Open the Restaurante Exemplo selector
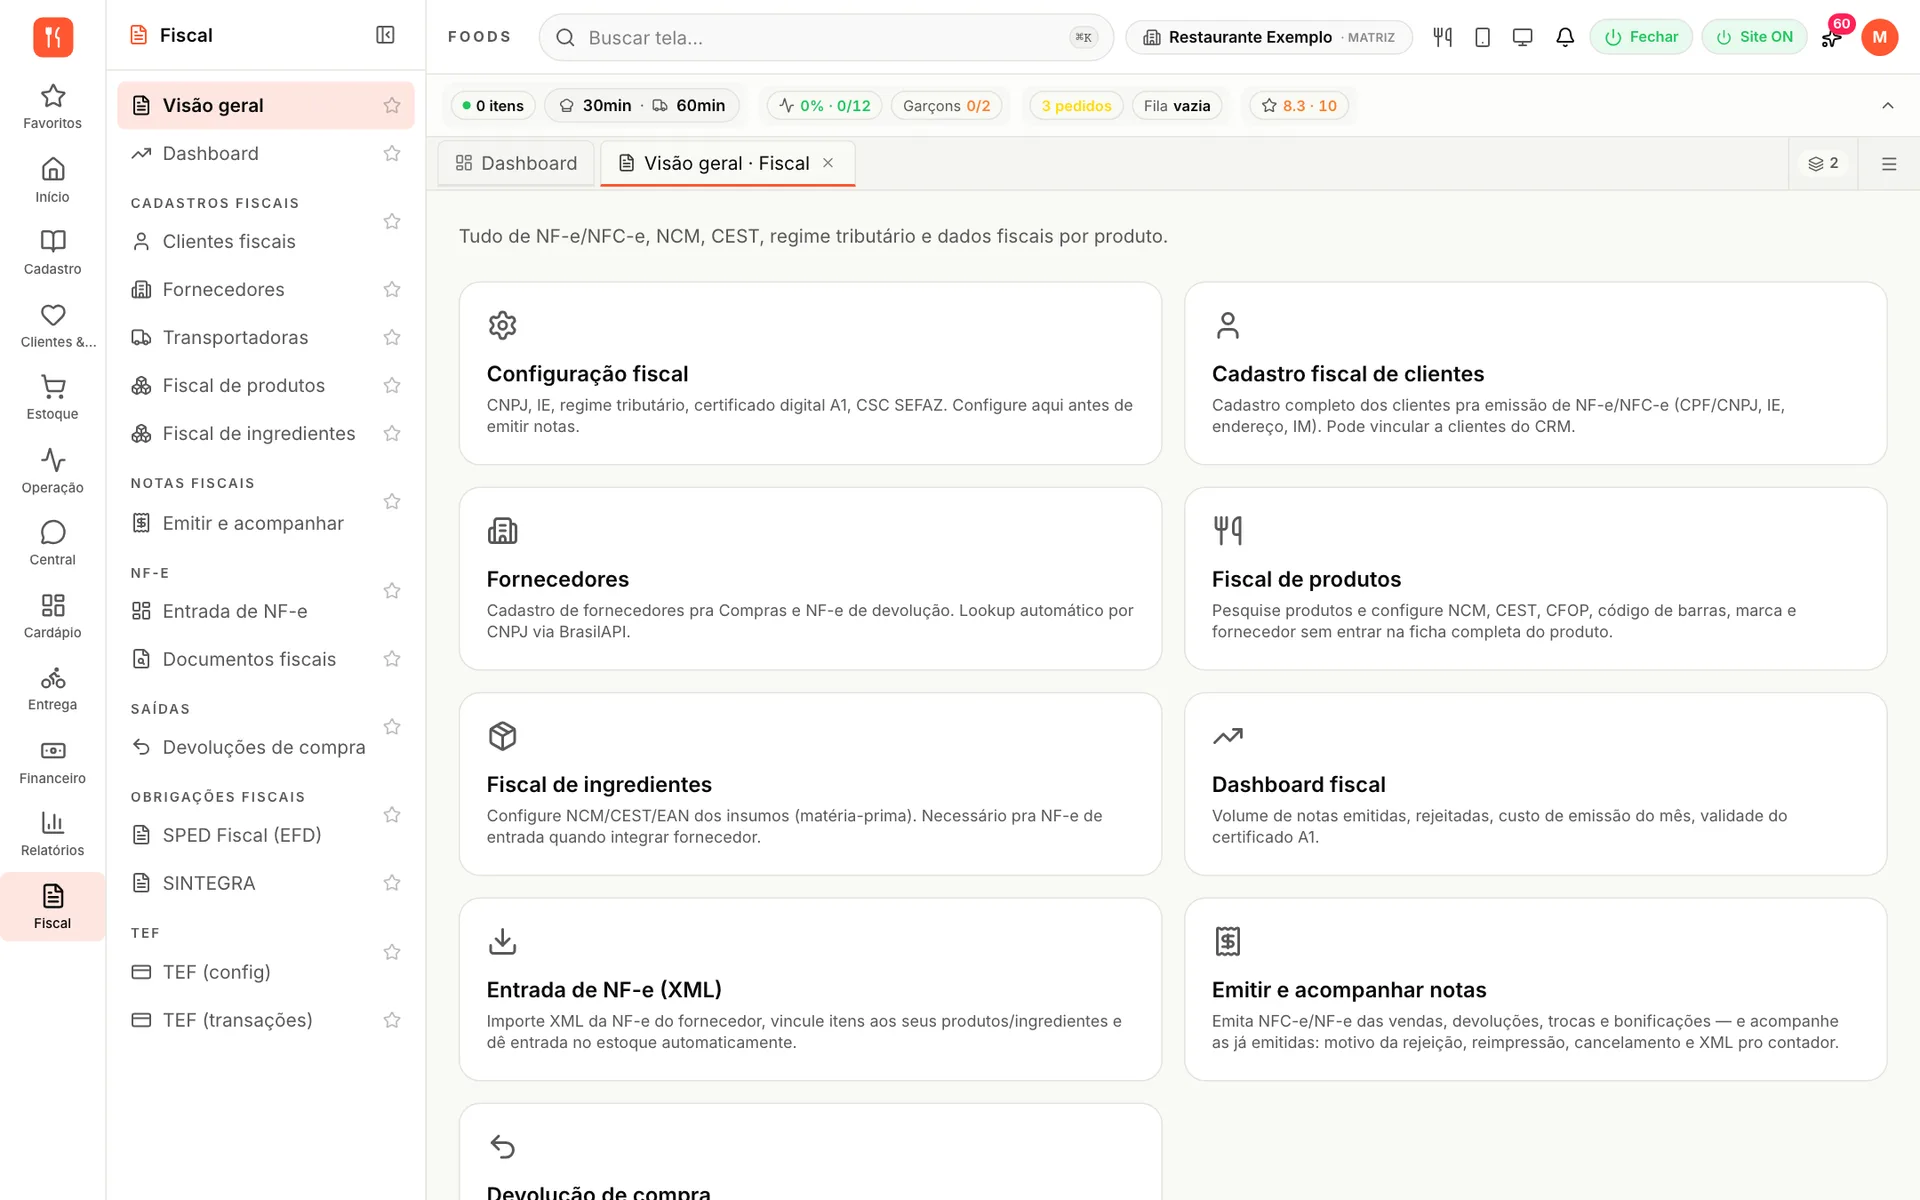 (1268, 37)
